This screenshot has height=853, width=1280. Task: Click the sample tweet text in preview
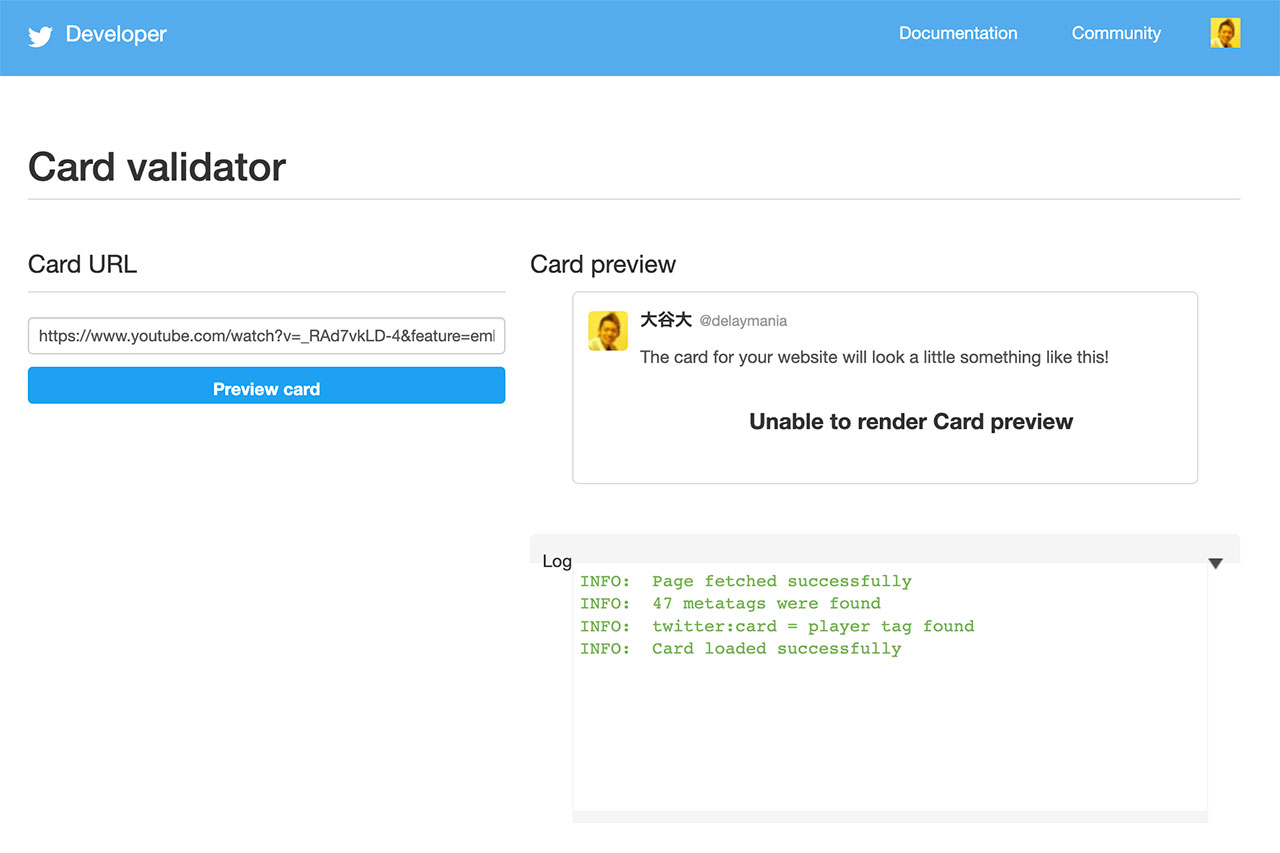click(873, 357)
